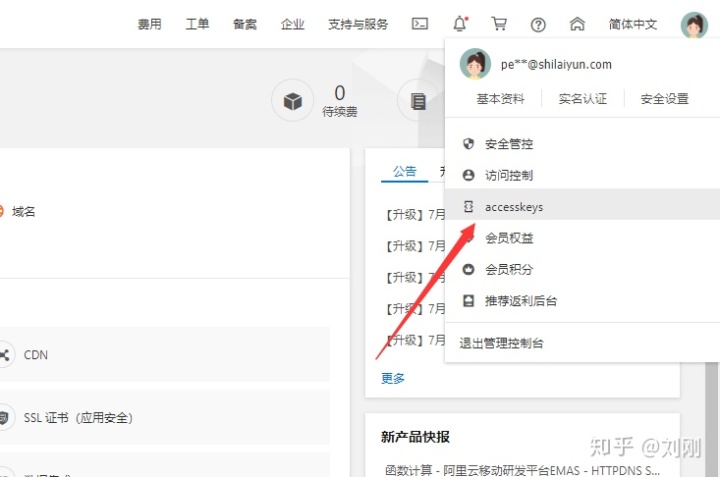The image size is (720, 477).
Task: Open SSL 证书 (应用安全) row
Action: (165, 417)
